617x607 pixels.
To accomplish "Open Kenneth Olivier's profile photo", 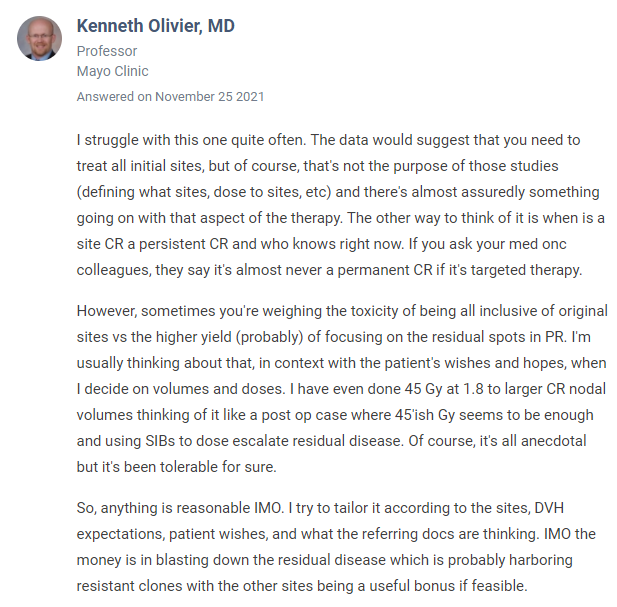I will click(x=39, y=39).
